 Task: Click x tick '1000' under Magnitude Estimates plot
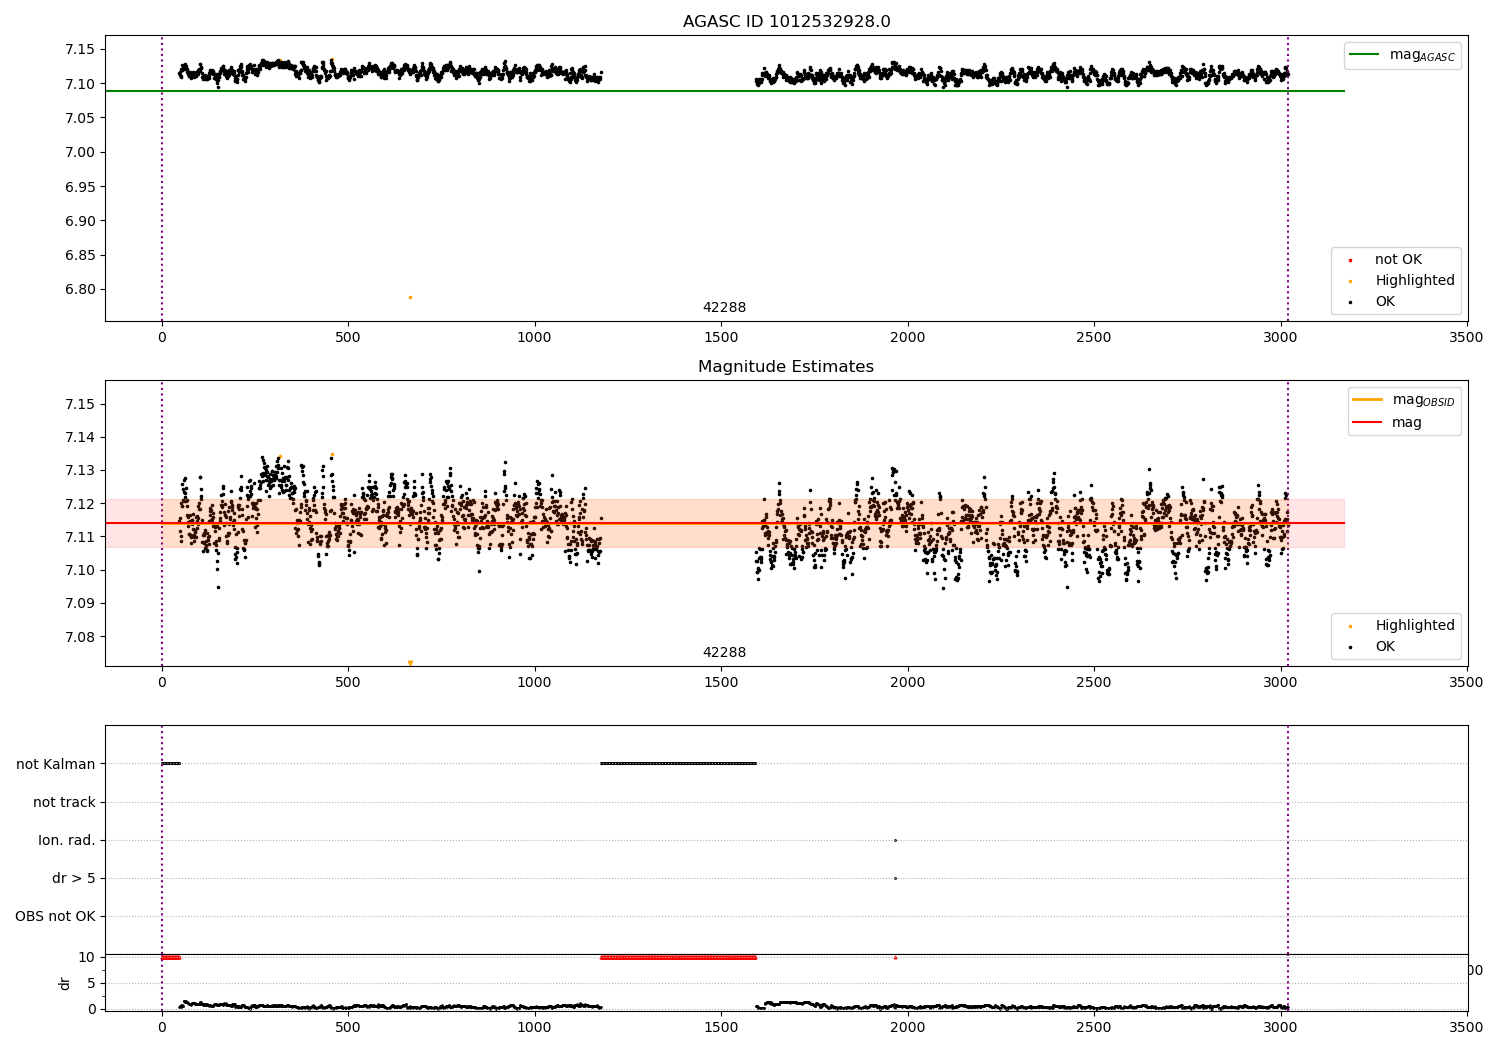pos(535,683)
